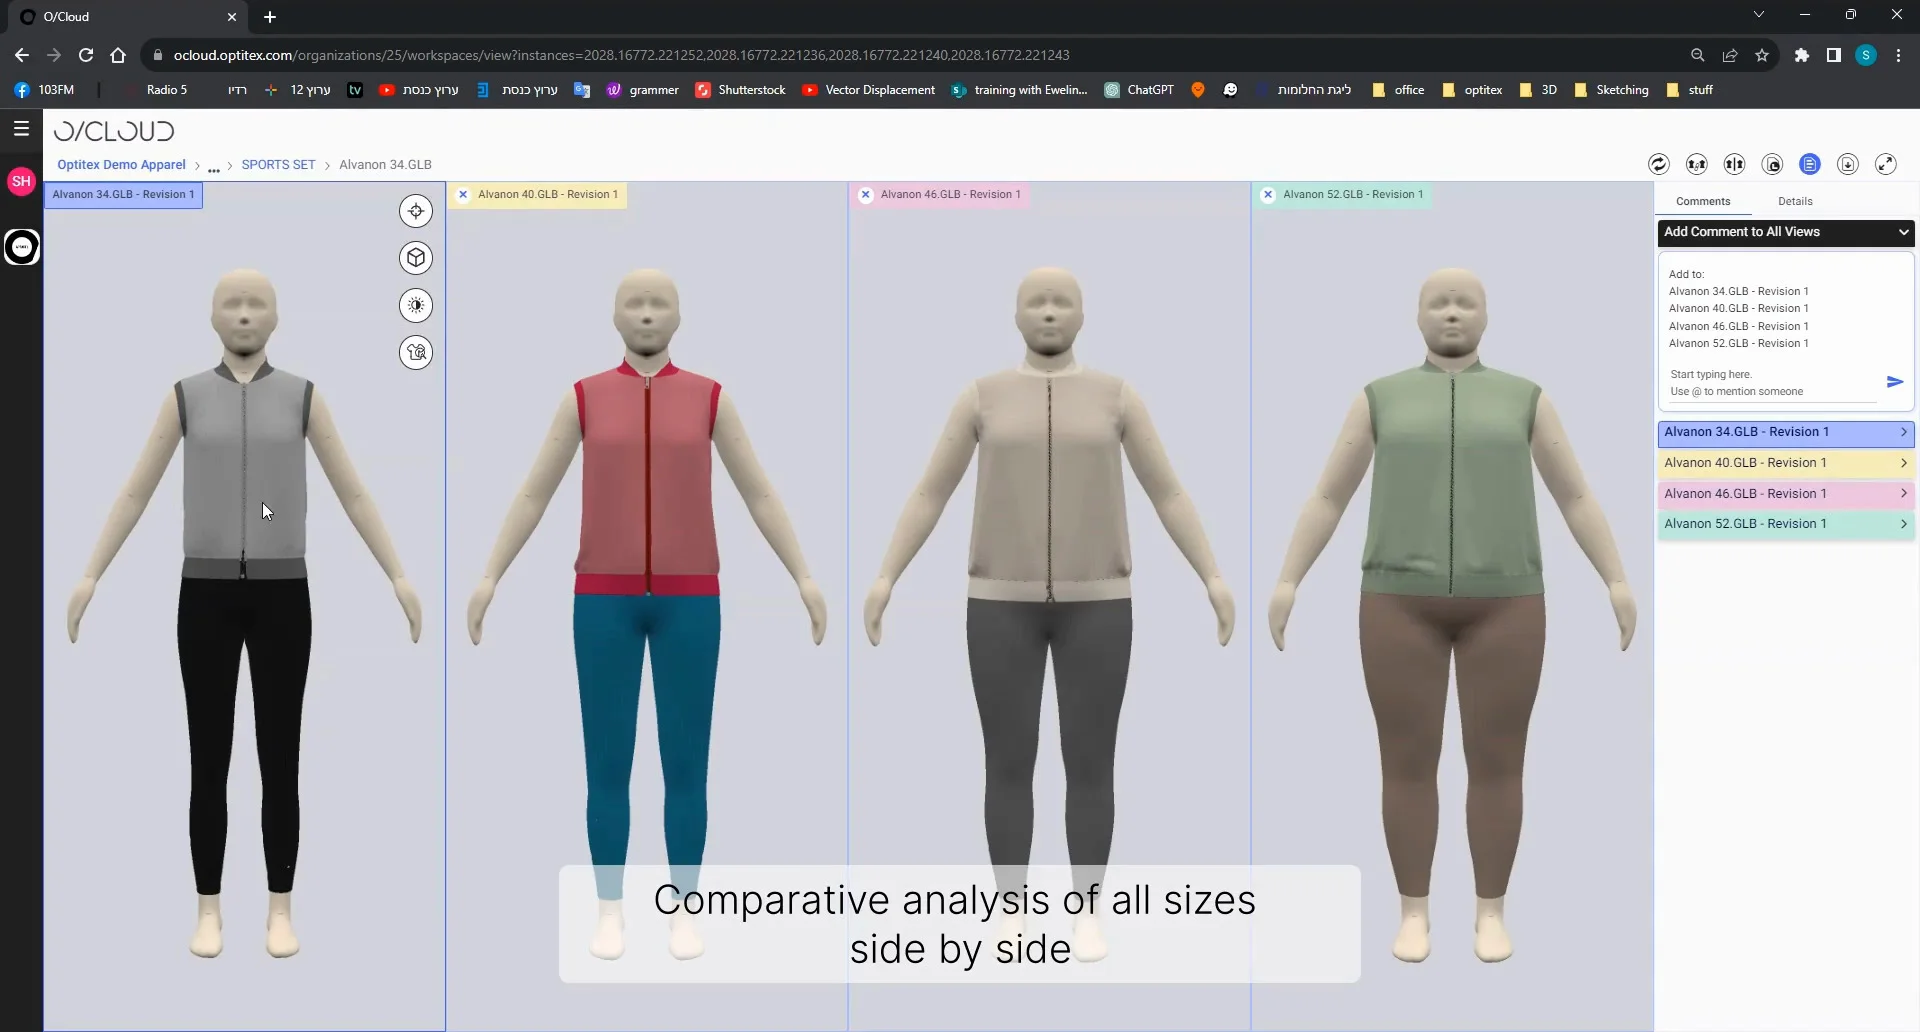Open the lighting brightness settings icon
Screen dimensions: 1920x1032
(416, 305)
